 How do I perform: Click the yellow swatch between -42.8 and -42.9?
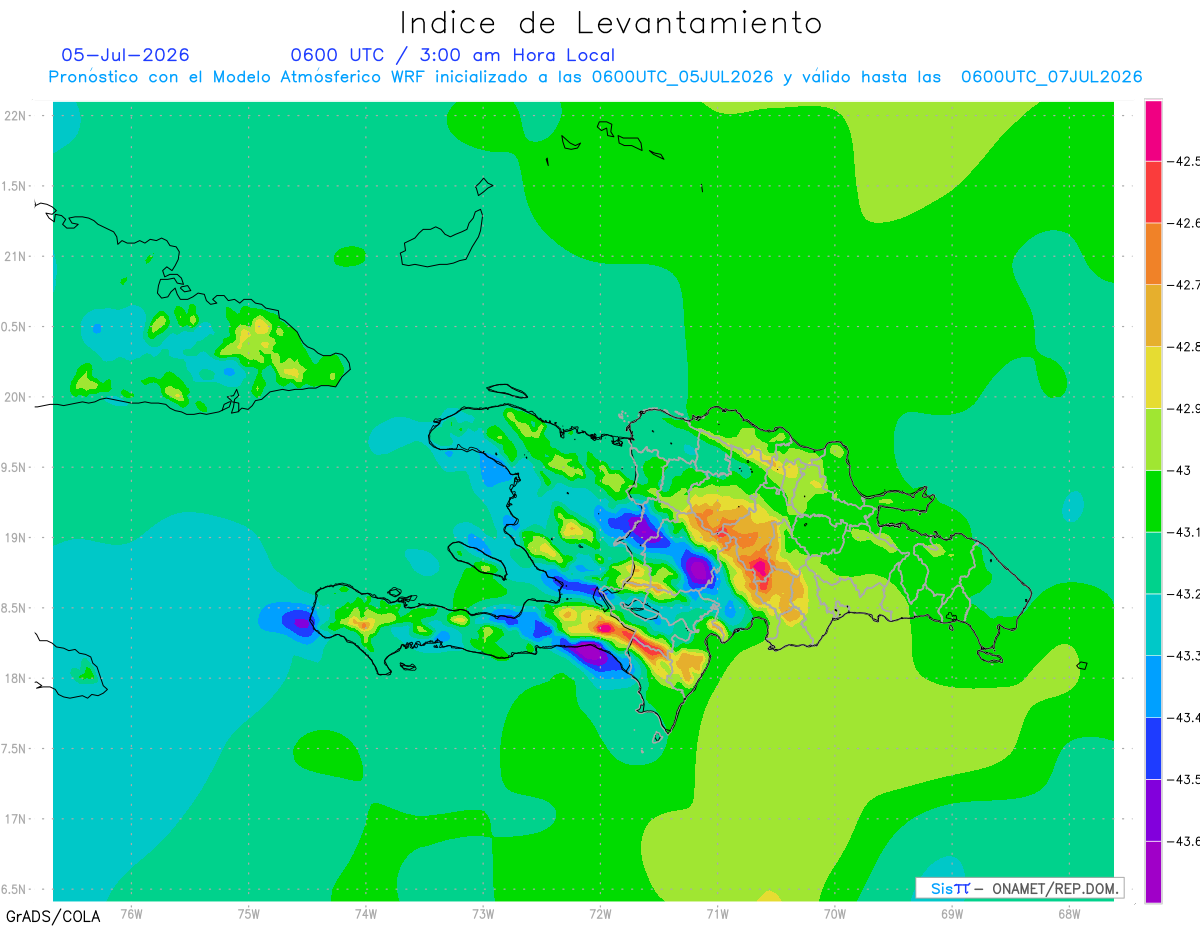click(1153, 378)
